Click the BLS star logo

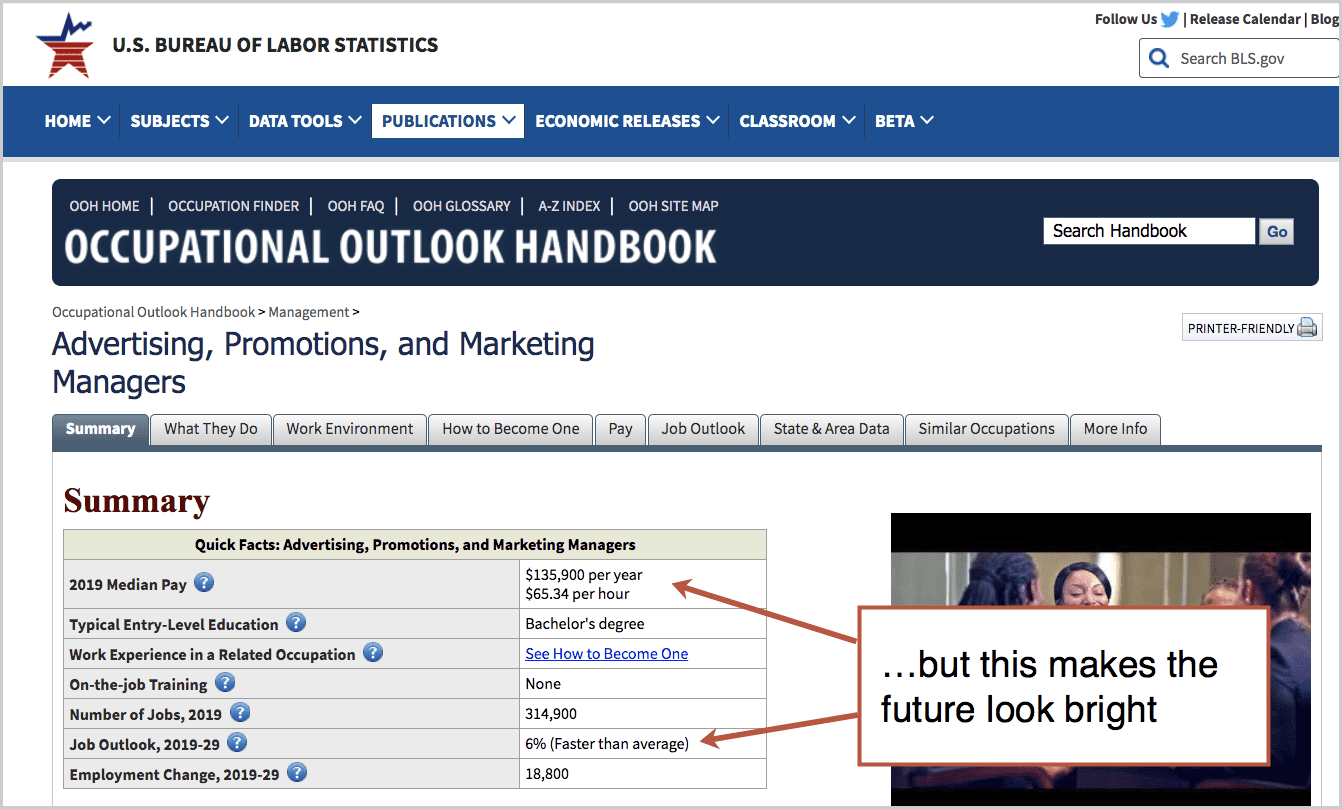click(65, 45)
